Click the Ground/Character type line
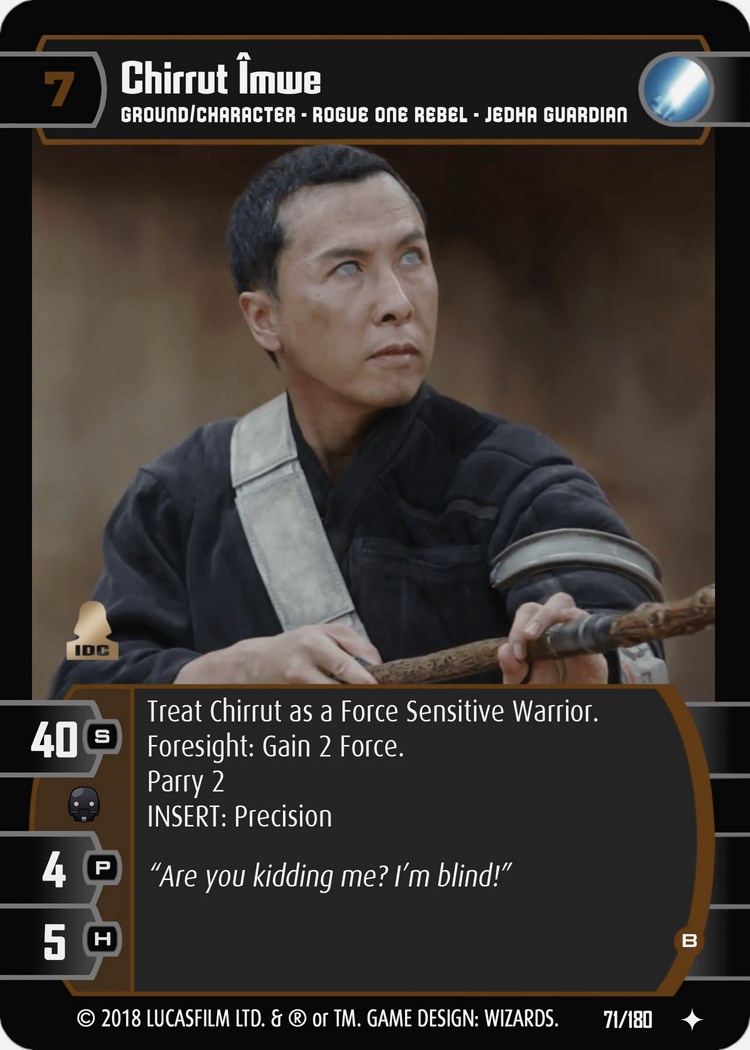This screenshot has width=750, height=1050. pyautogui.click(x=374, y=115)
